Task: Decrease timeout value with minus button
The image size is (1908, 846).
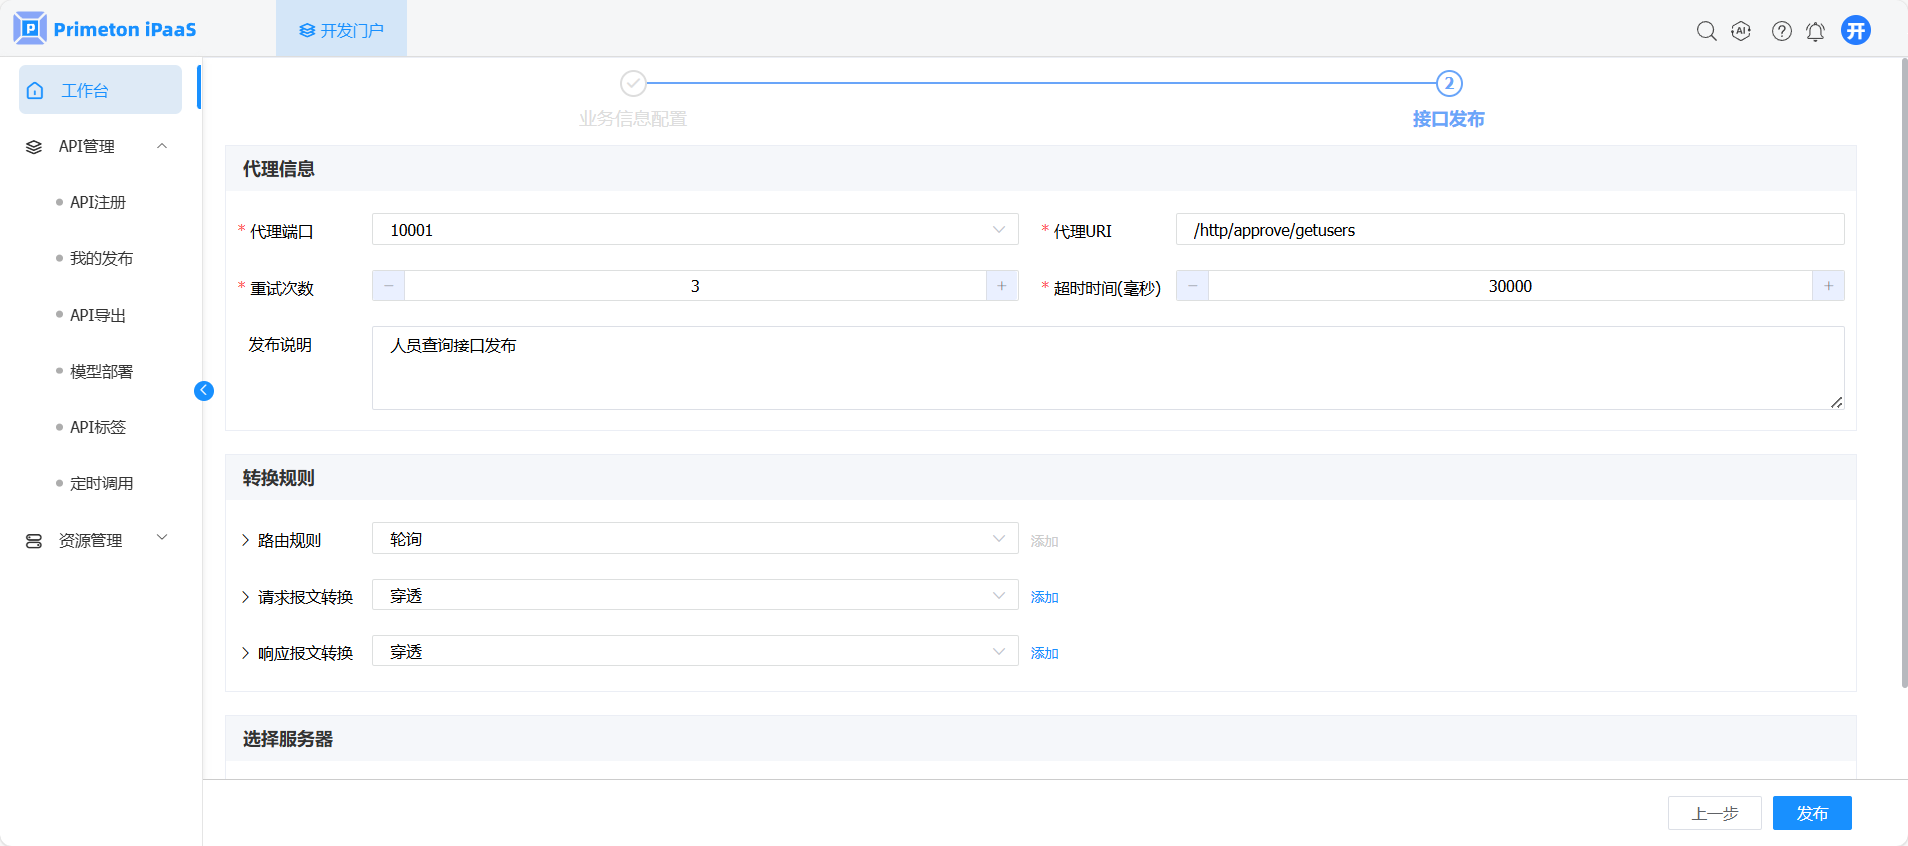Action: tap(1192, 286)
